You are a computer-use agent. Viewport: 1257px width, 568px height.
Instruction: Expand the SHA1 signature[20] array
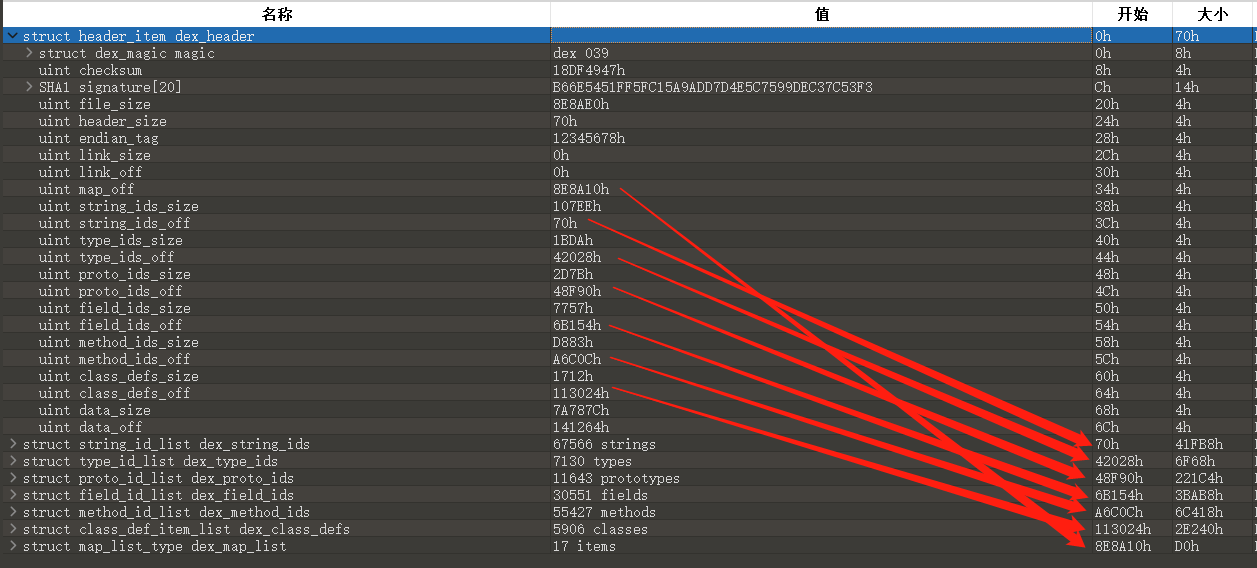(29, 87)
